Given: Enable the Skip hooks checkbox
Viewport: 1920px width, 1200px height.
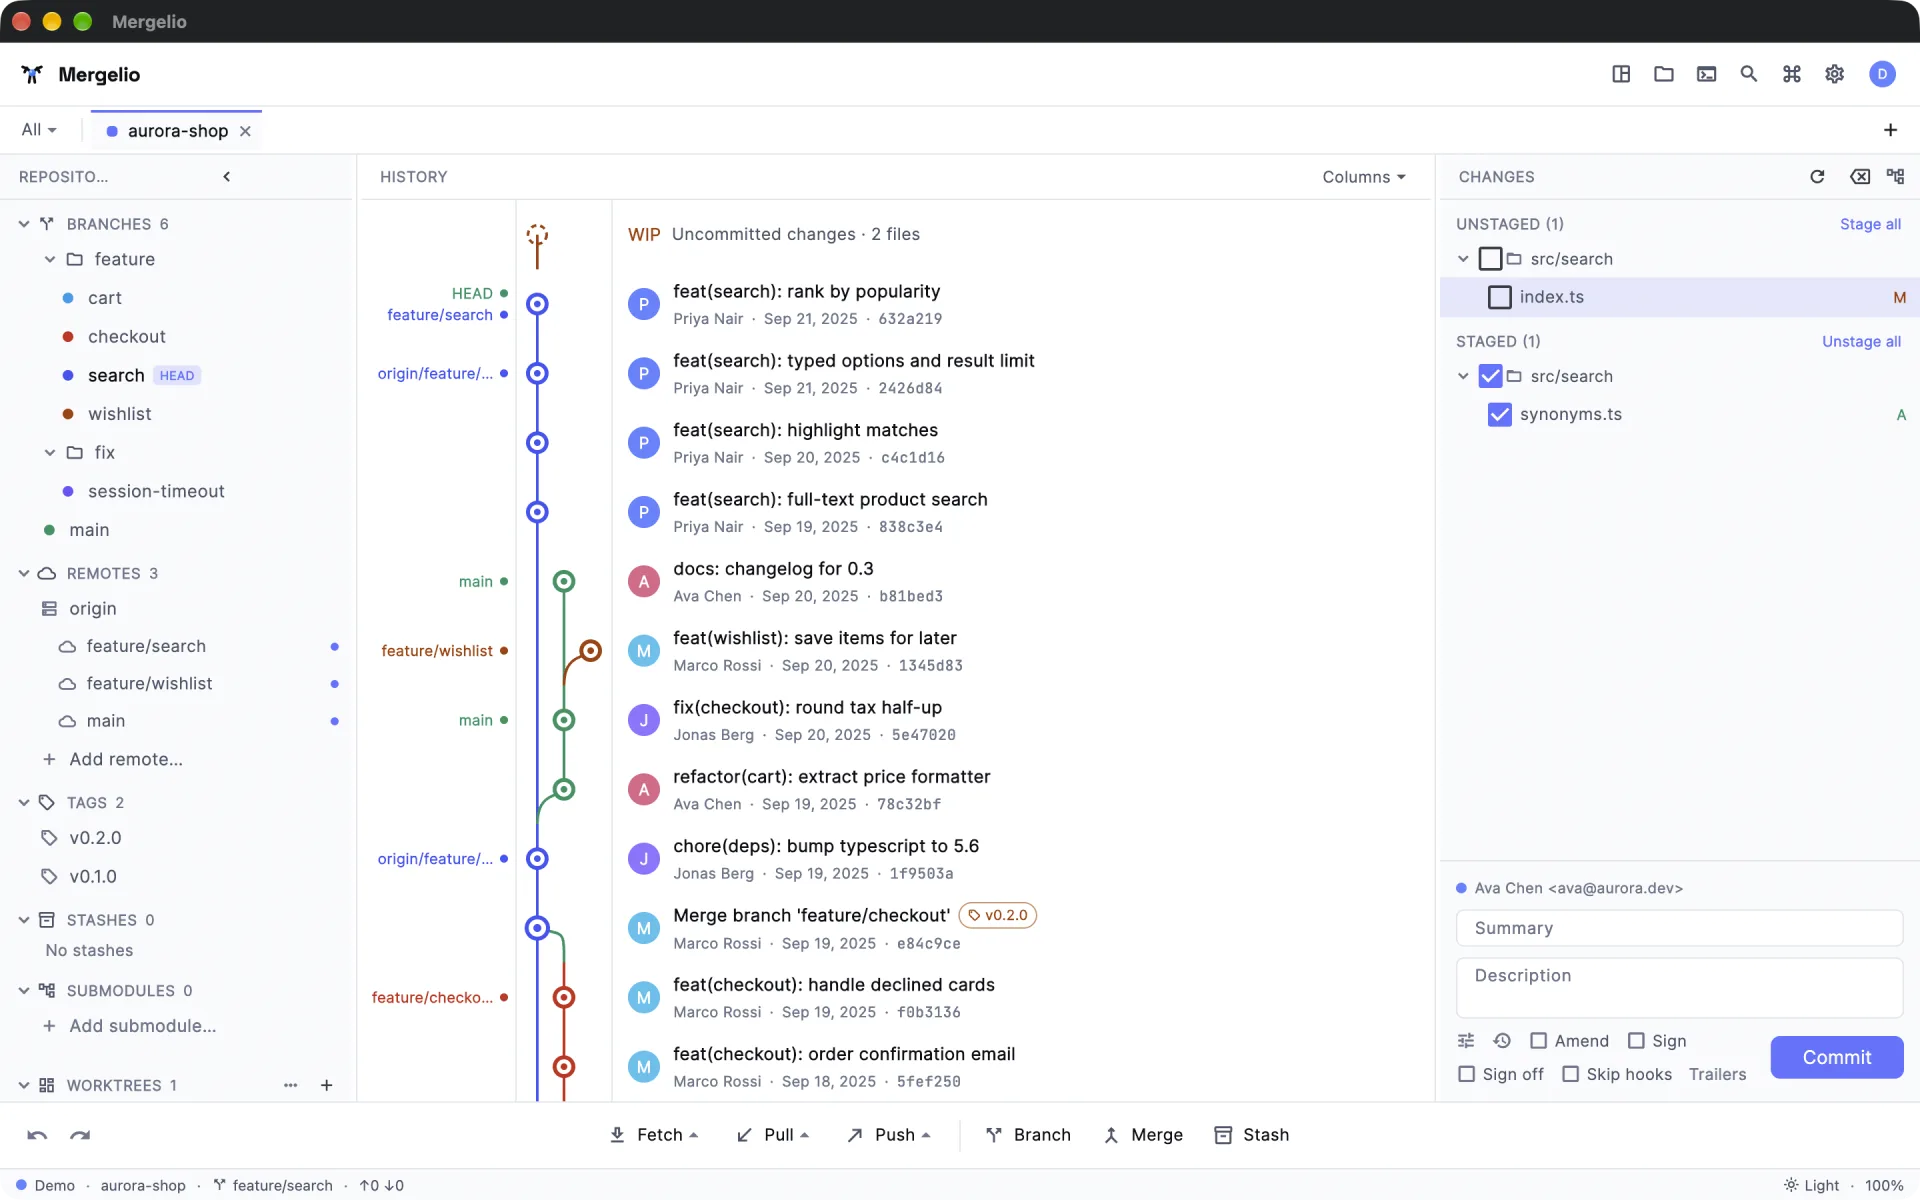Looking at the screenshot, I should tap(1571, 1074).
